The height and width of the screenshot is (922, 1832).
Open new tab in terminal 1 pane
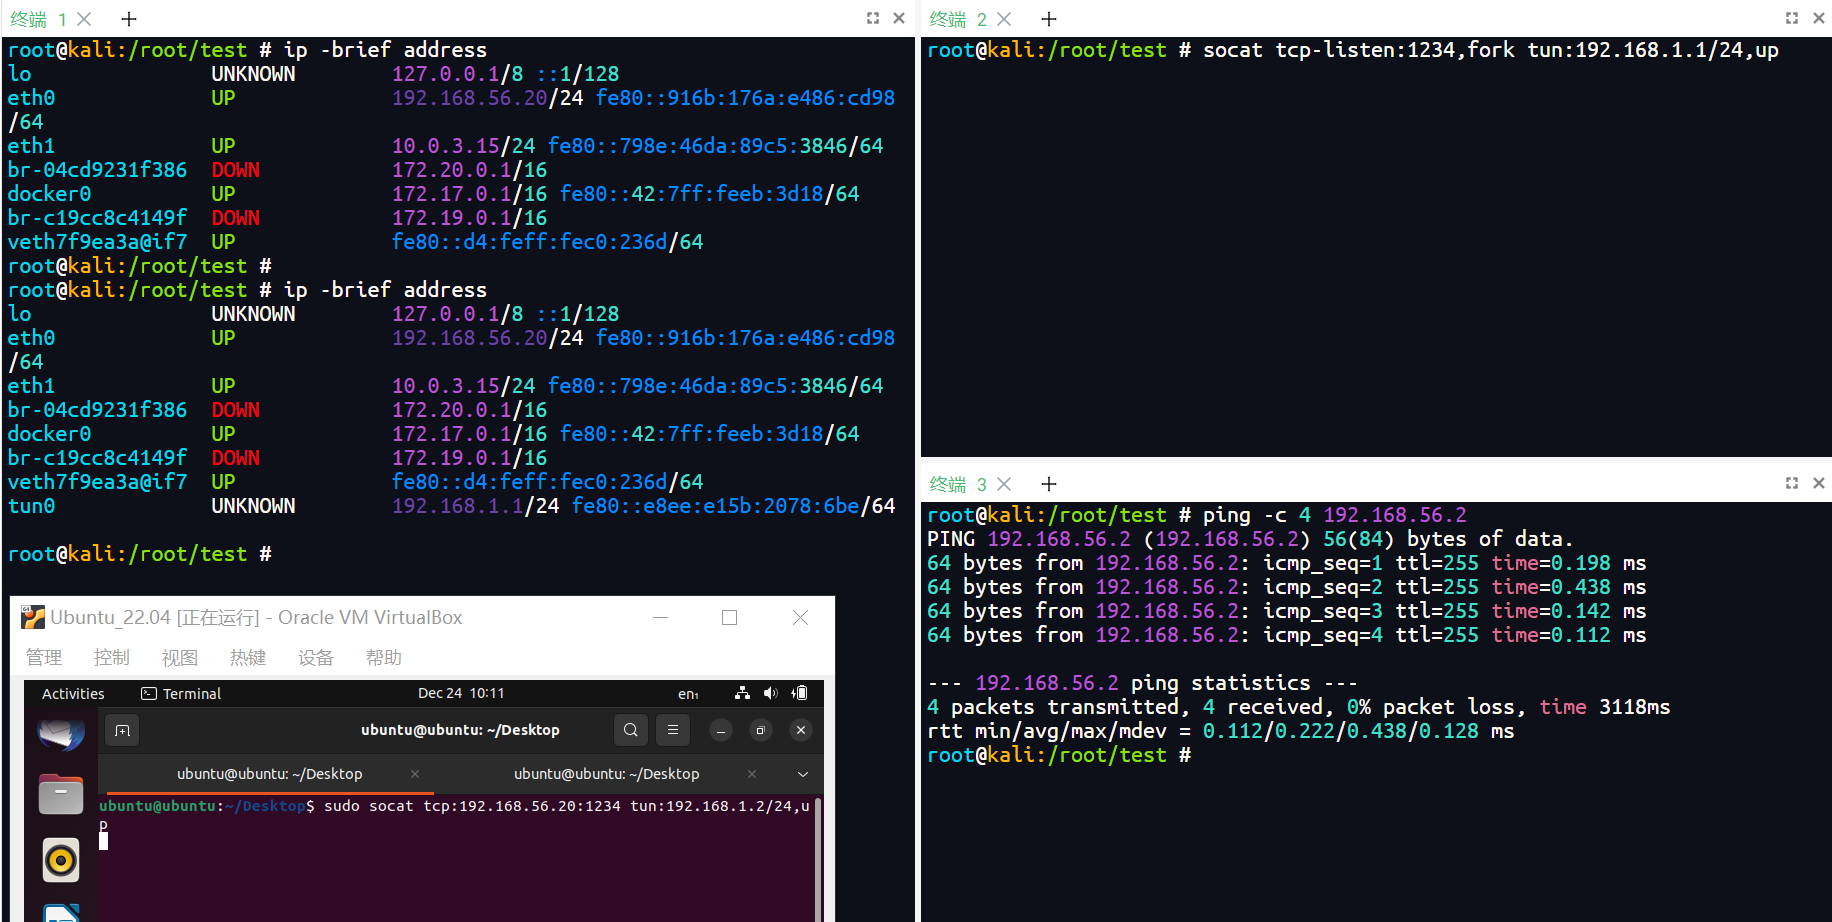(x=129, y=19)
